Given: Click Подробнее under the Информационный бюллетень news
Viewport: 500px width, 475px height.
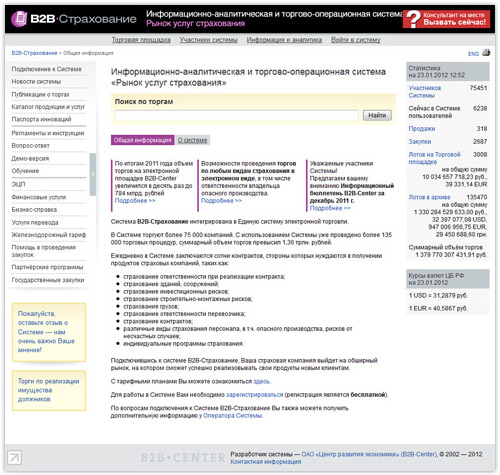Looking at the screenshot, I should pyautogui.click(x=330, y=208).
